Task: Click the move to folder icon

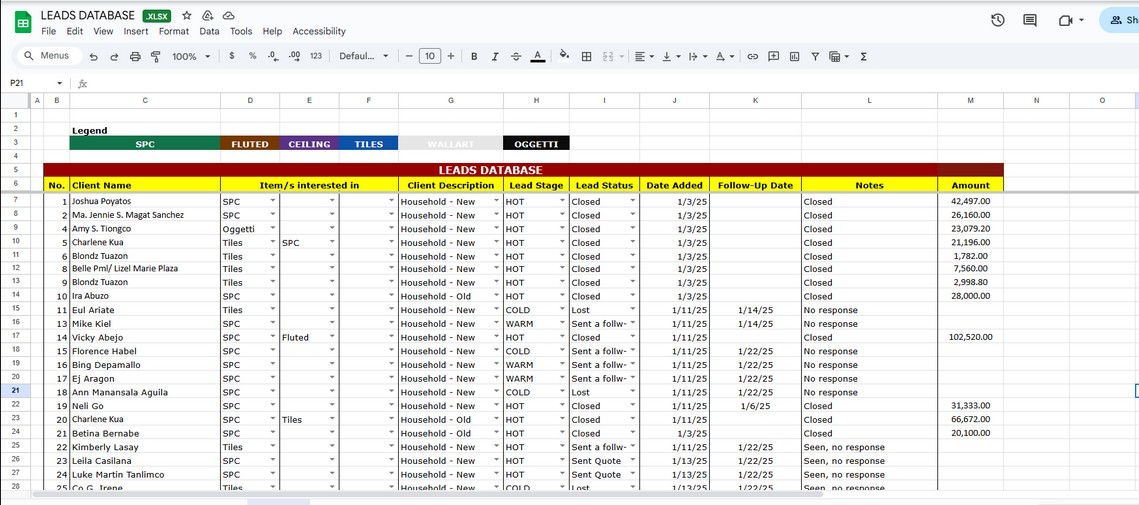Action: pos(208,15)
